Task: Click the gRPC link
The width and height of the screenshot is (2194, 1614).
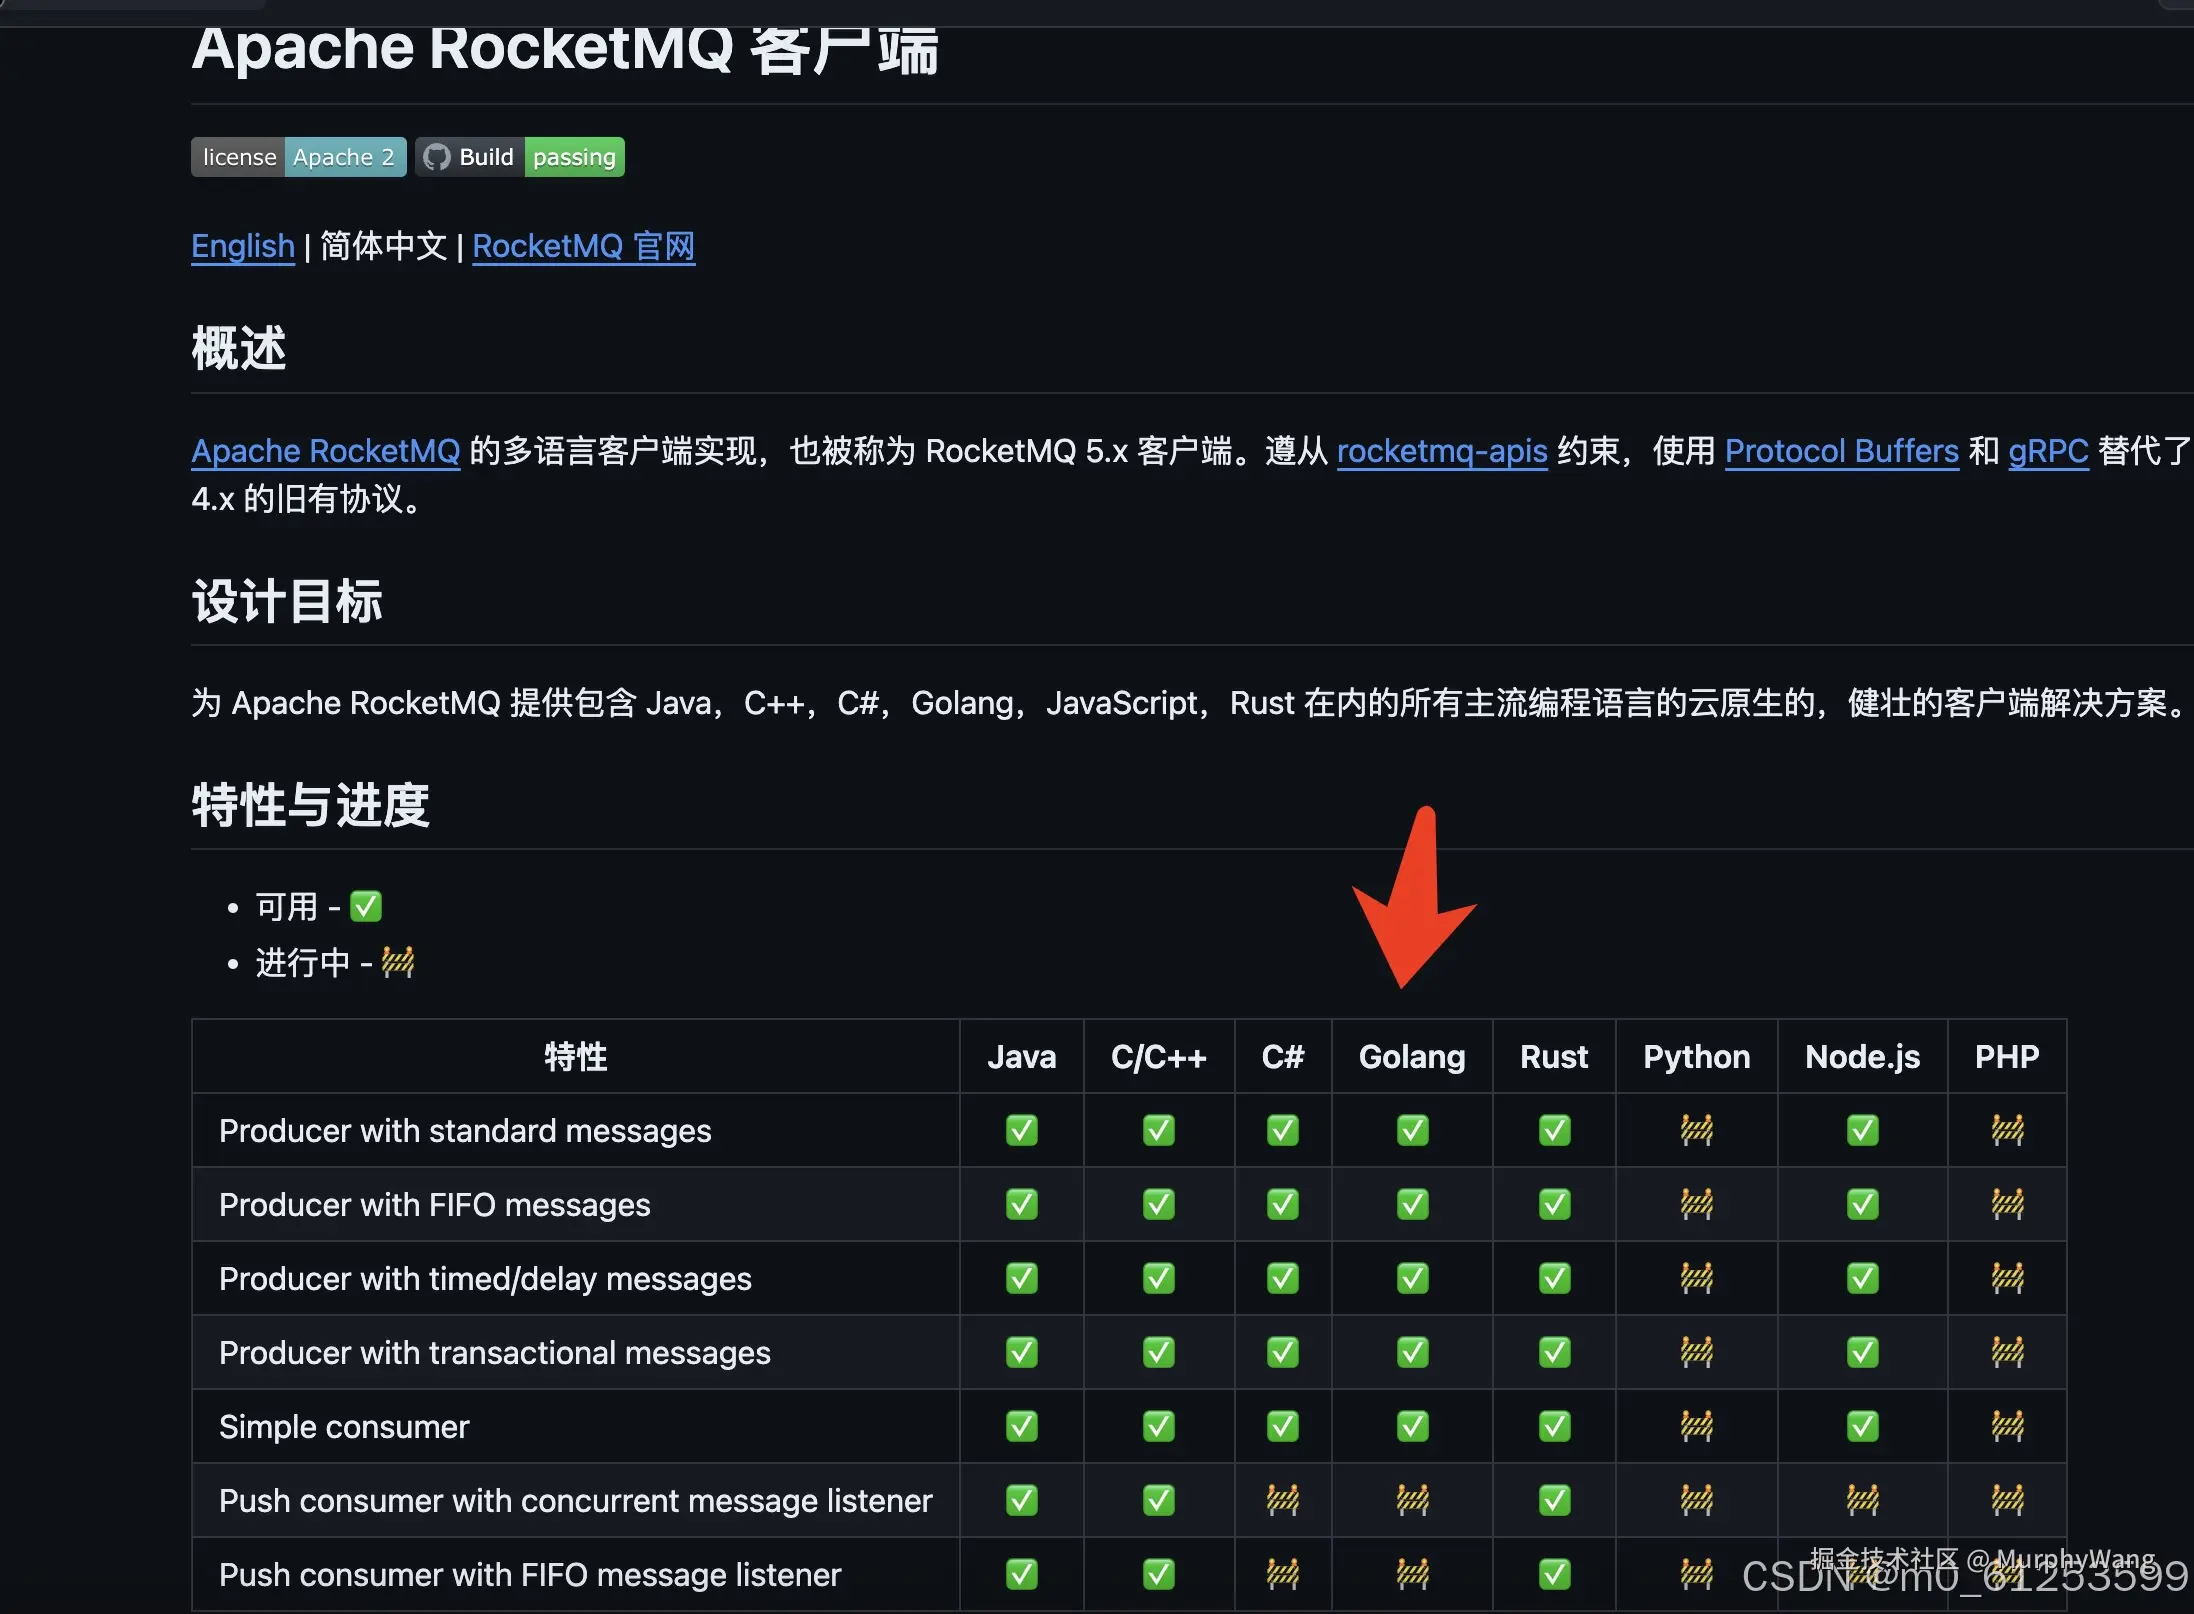Action: pos(2048,451)
